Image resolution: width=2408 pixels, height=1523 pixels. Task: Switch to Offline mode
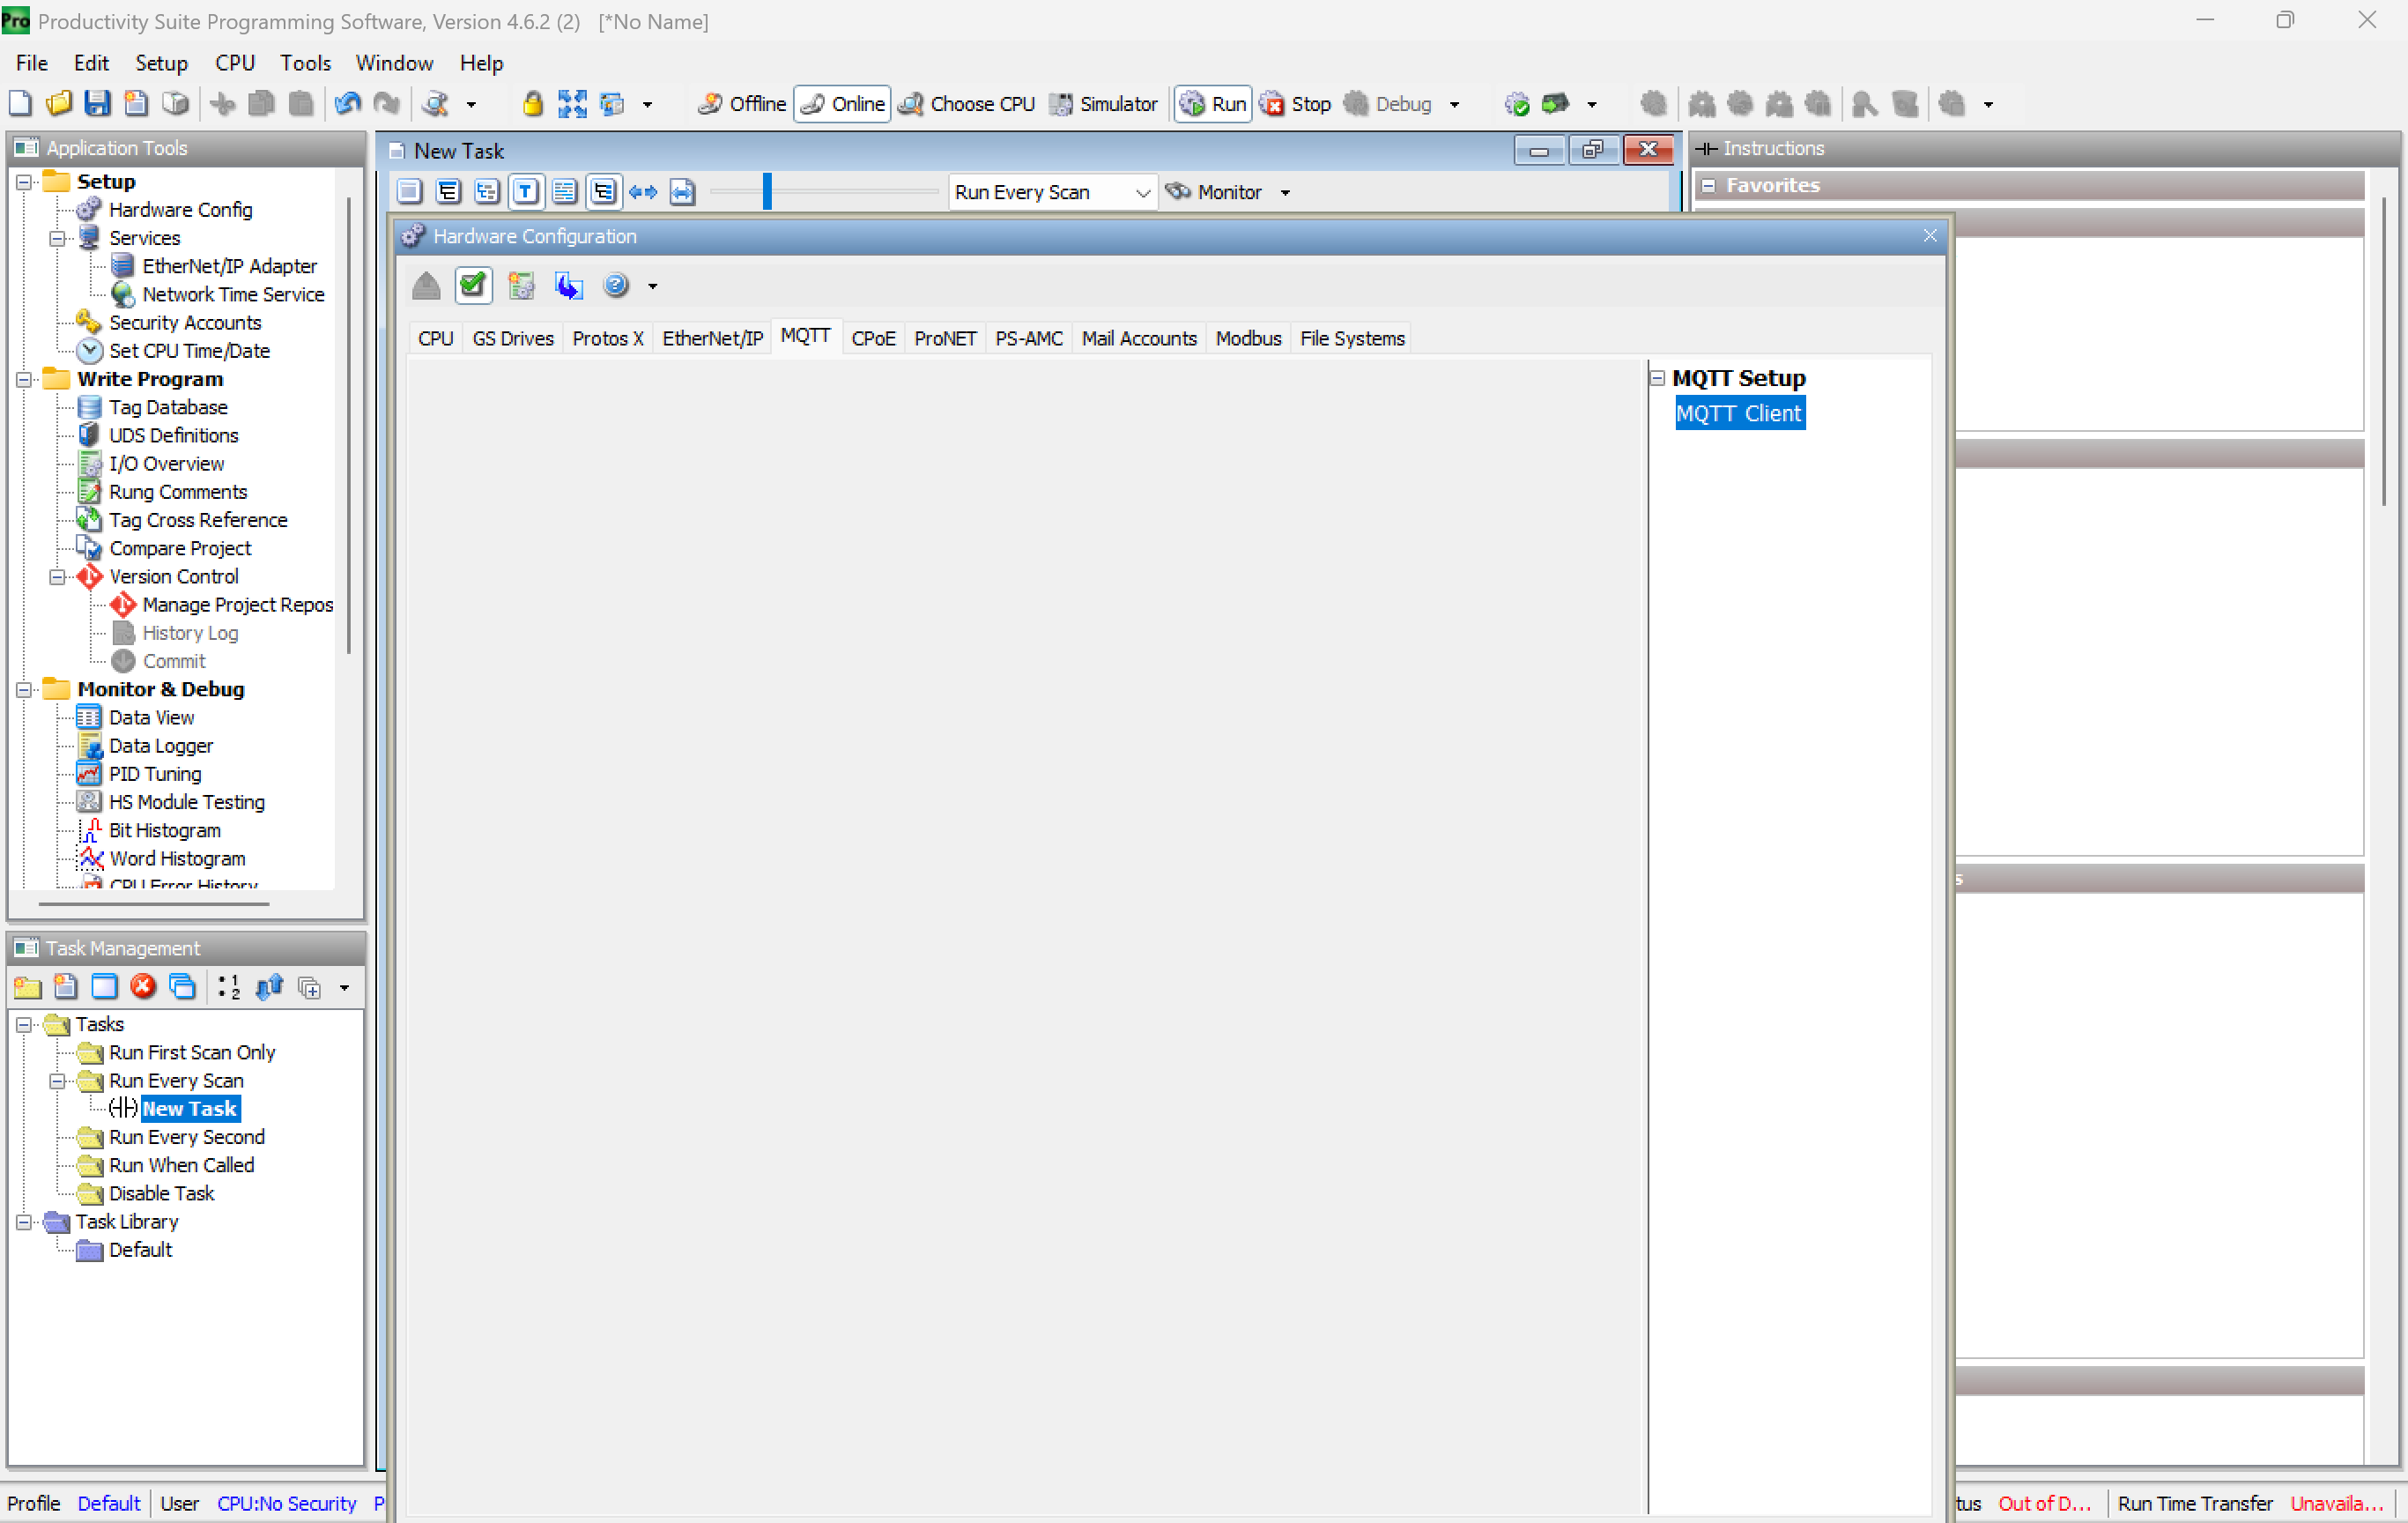pyautogui.click(x=743, y=103)
